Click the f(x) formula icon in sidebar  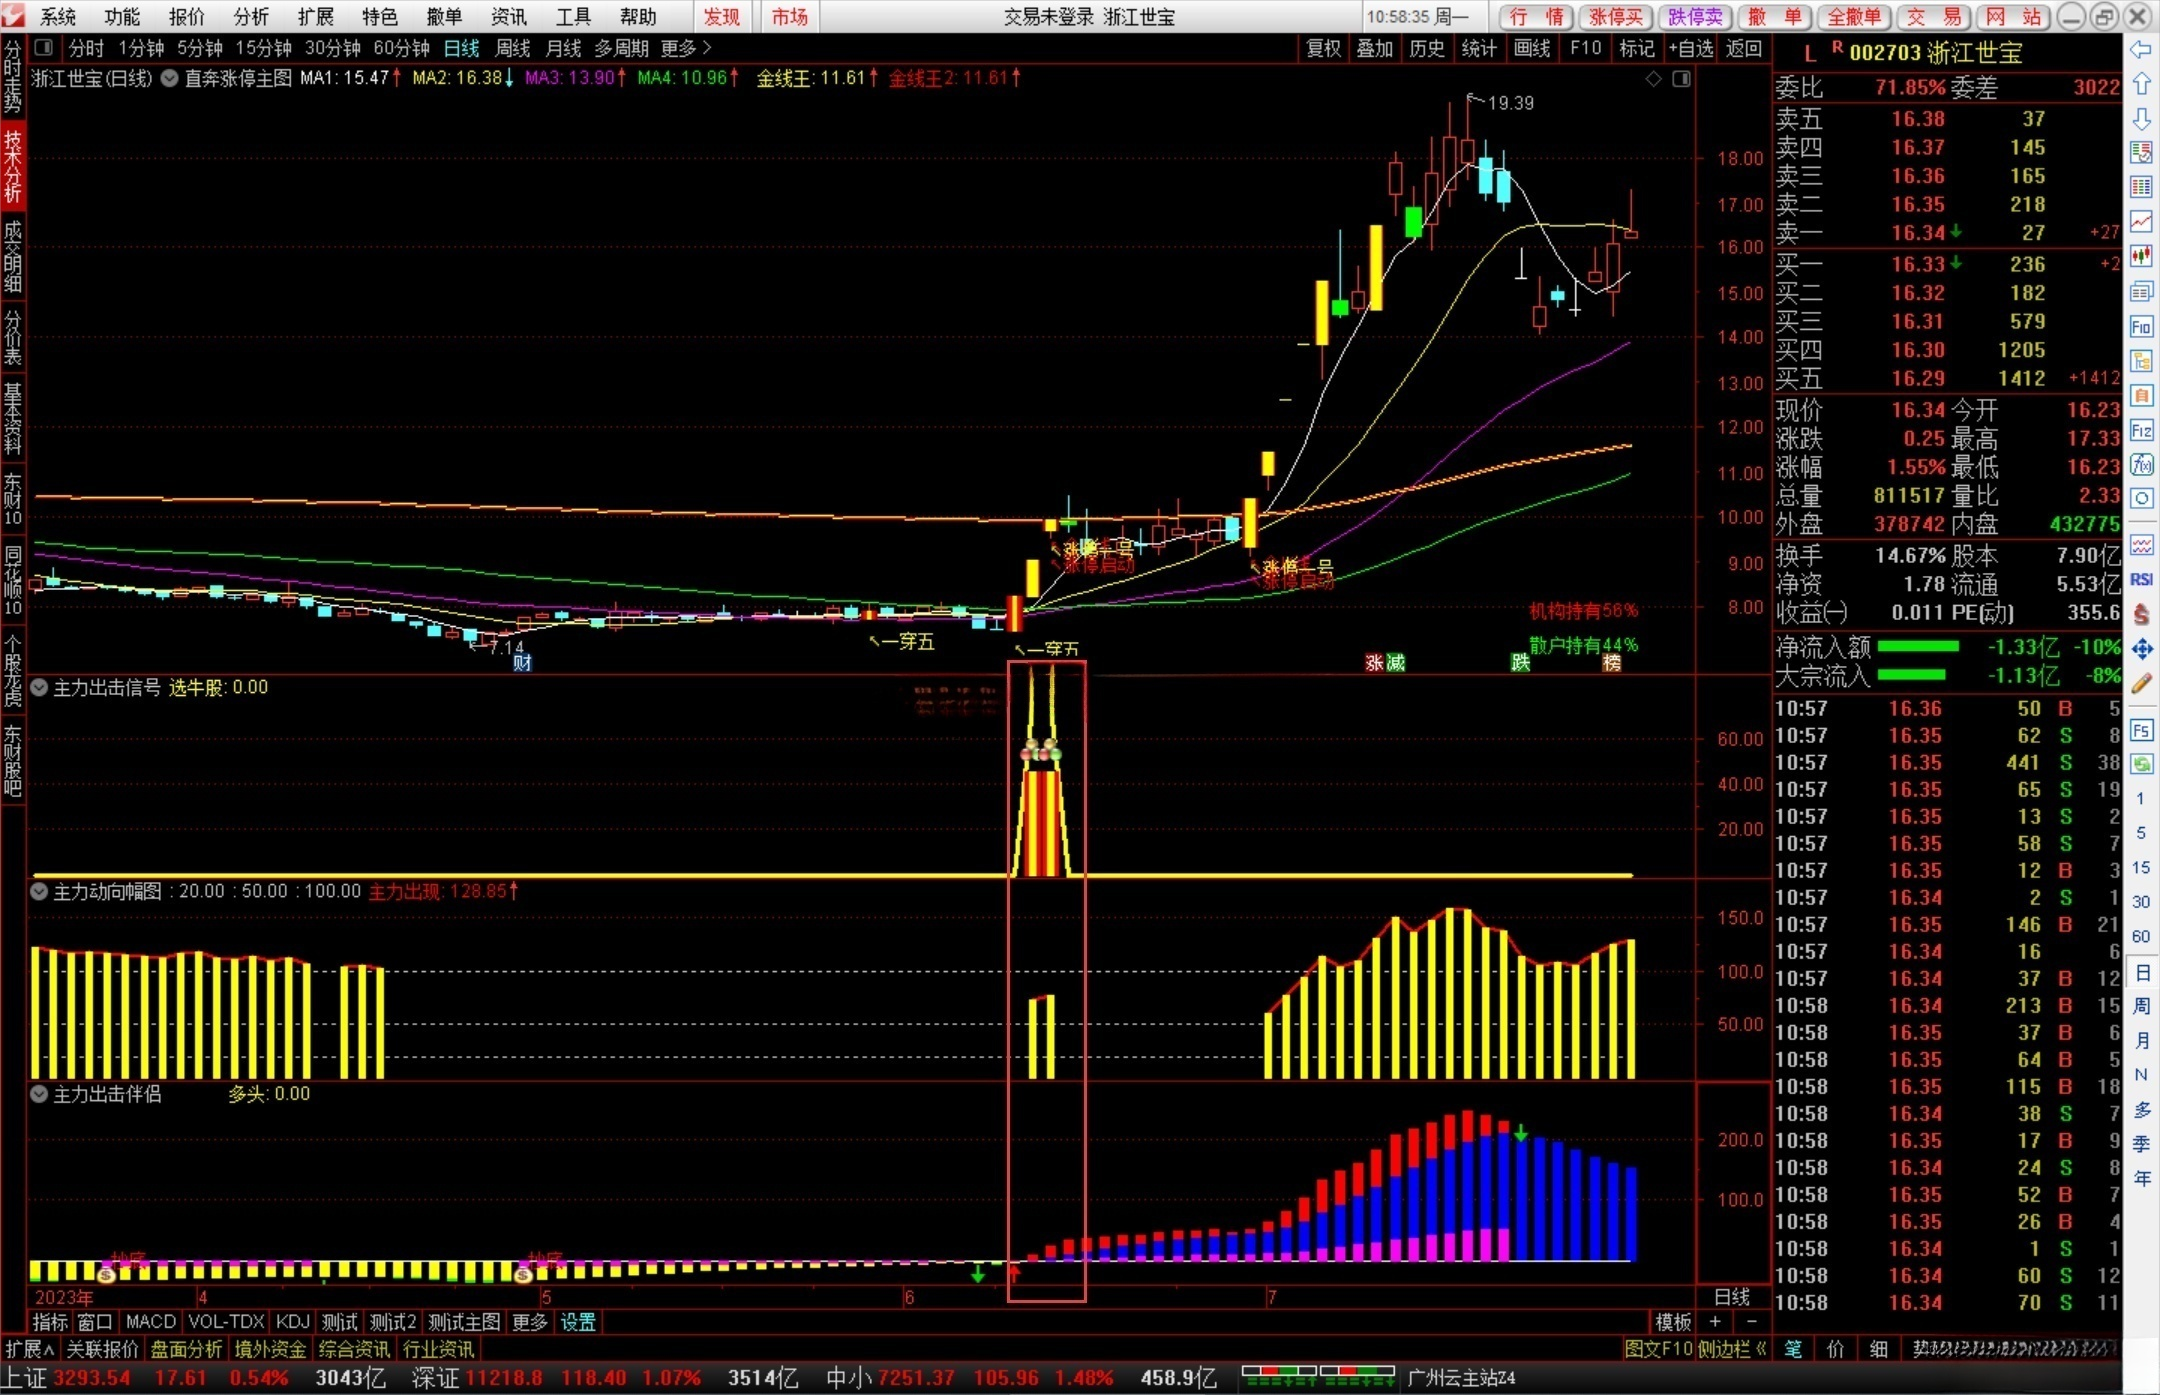coord(2141,464)
